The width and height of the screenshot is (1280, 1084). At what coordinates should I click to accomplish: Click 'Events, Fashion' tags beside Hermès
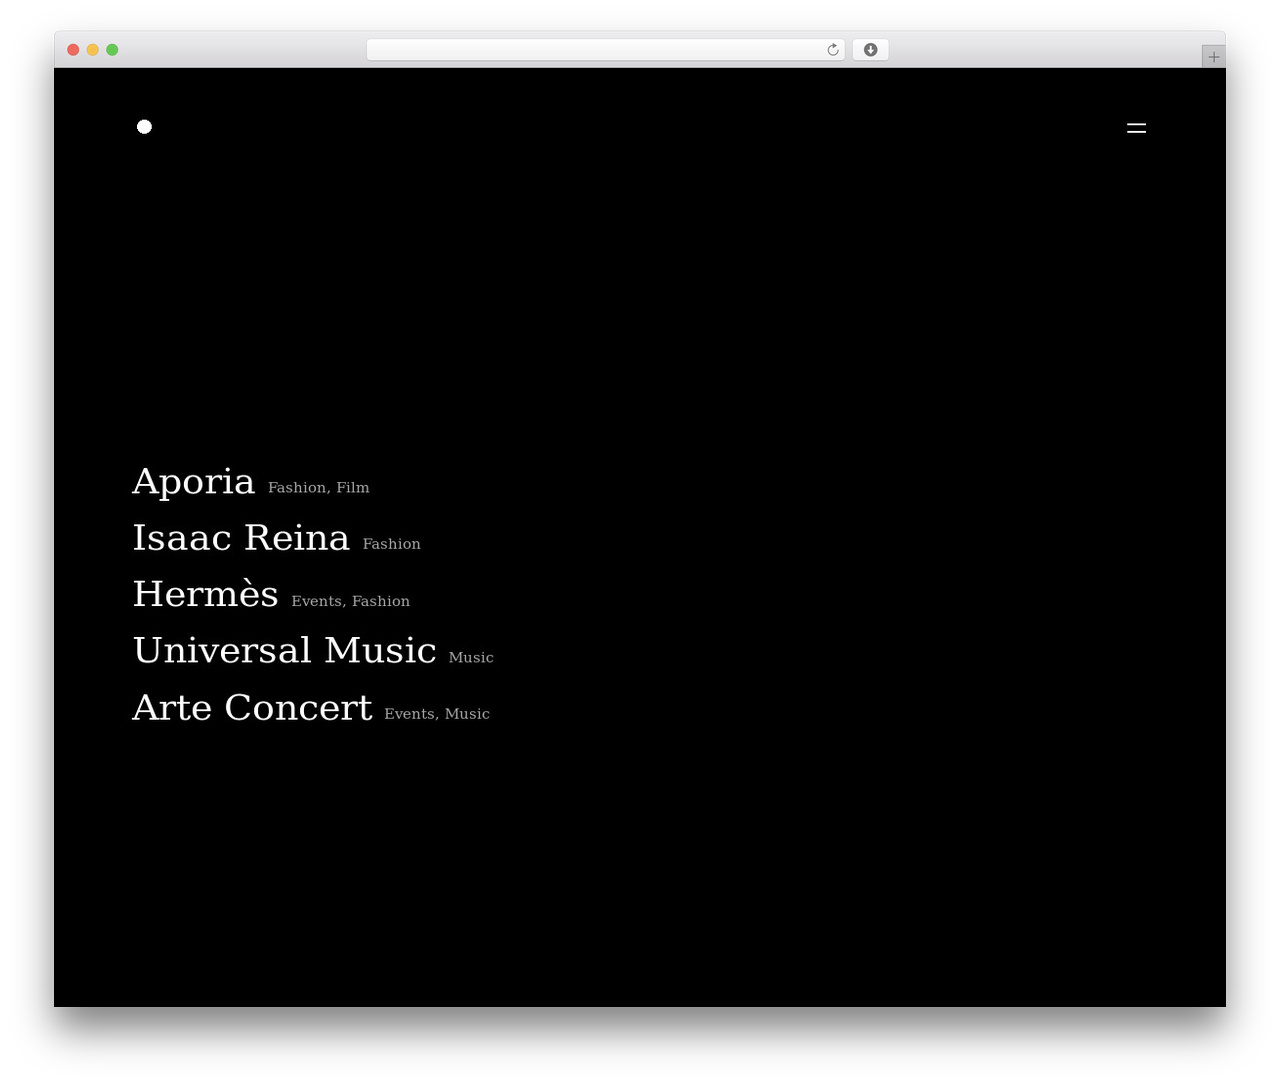pos(351,601)
